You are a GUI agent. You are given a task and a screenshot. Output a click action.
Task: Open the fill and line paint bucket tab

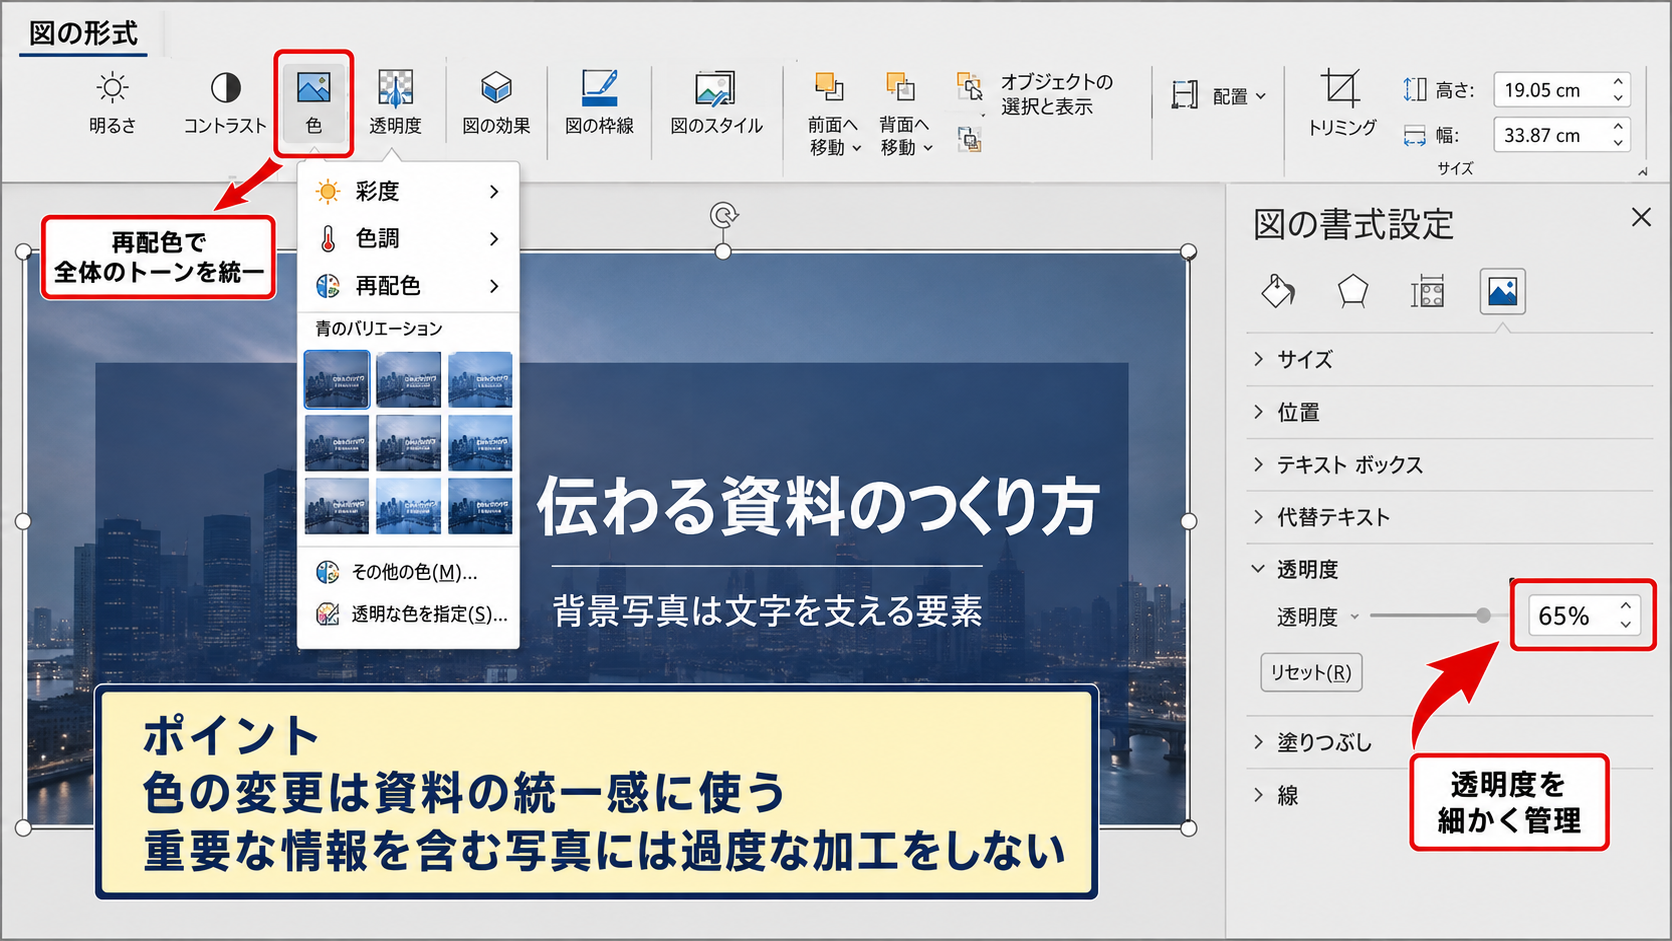click(x=1278, y=292)
